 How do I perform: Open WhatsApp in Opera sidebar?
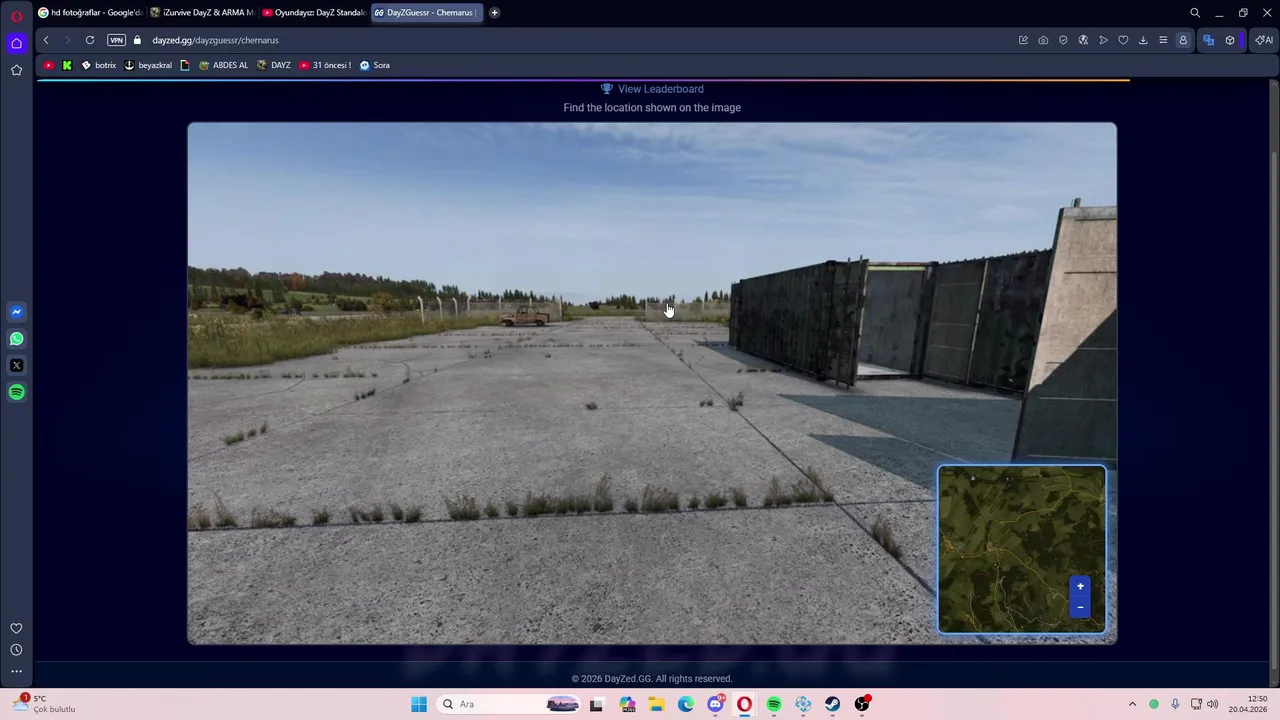pyautogui.click(x=16, y=339)
